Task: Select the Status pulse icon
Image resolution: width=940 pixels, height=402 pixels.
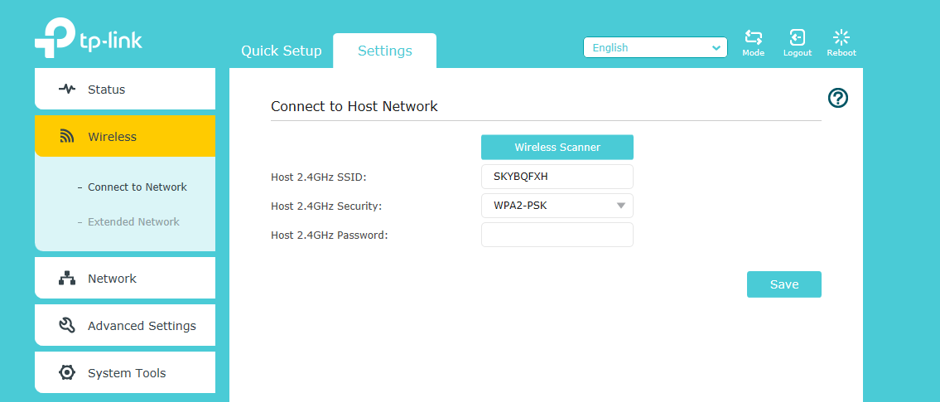Action: click(x=67, y=89)
